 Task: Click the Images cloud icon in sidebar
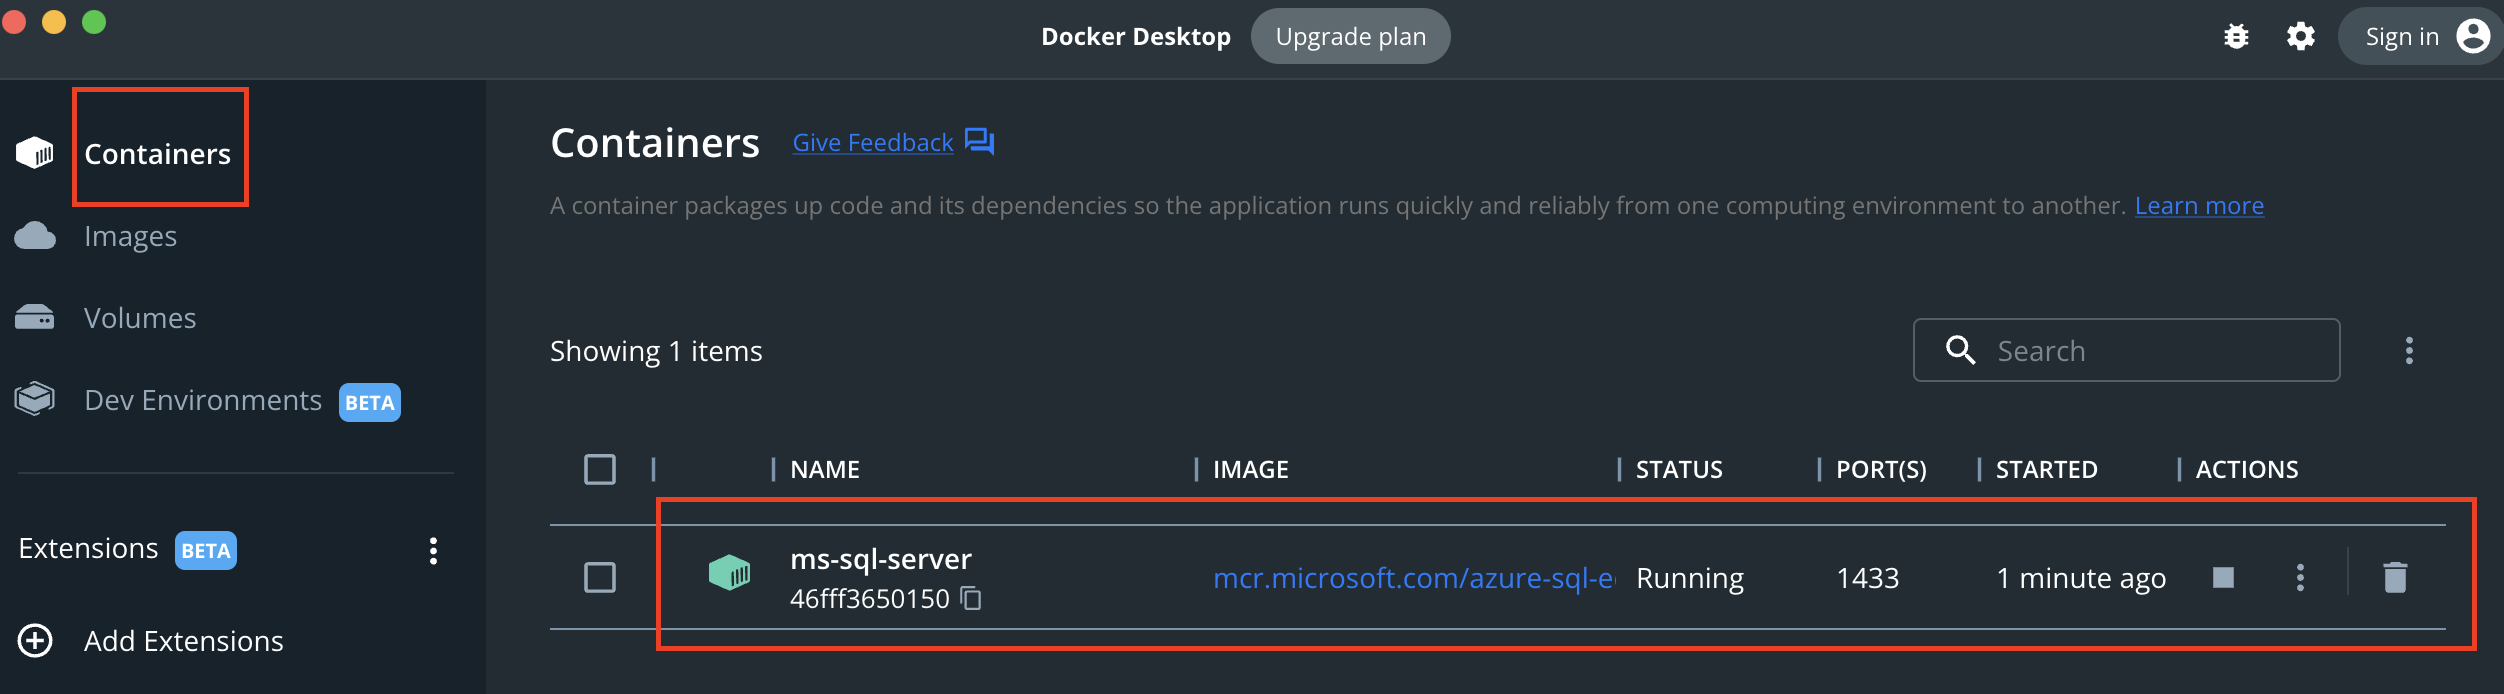point(35,235)
